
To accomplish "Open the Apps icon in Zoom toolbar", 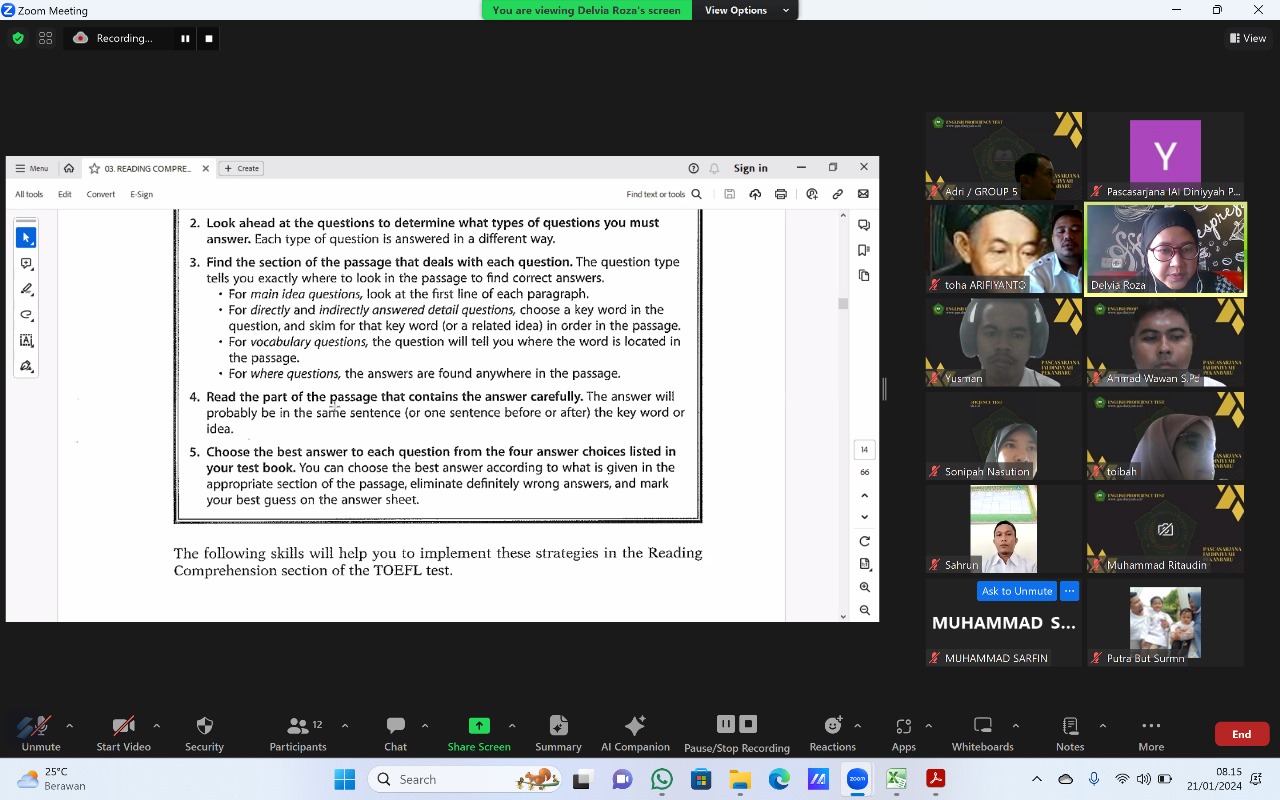I will pyautogui.click(x=903, y=727).
